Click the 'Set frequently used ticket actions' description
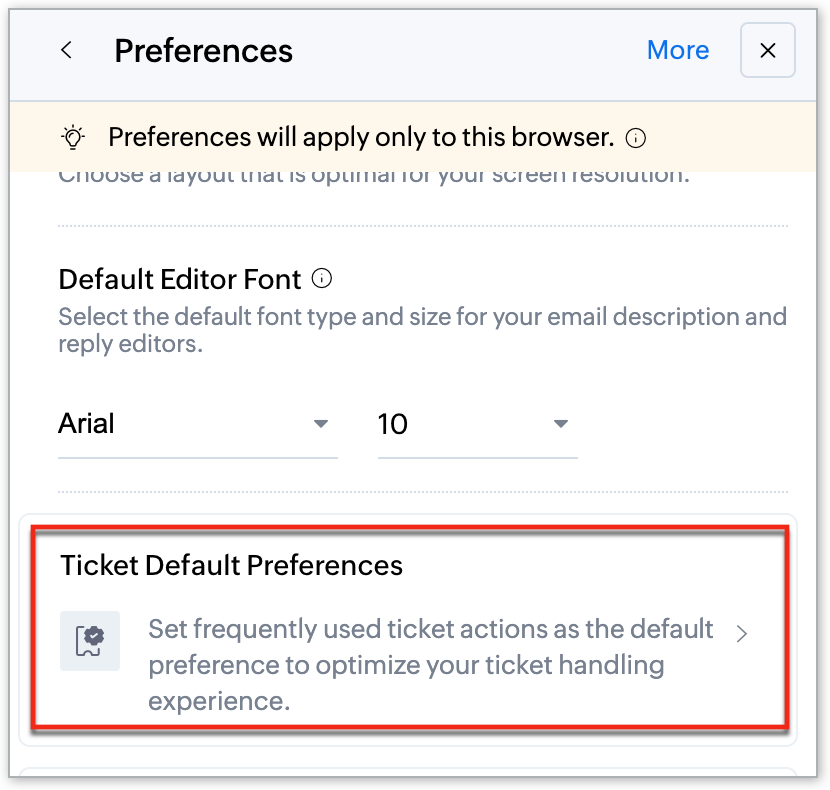 pos(430,665)
